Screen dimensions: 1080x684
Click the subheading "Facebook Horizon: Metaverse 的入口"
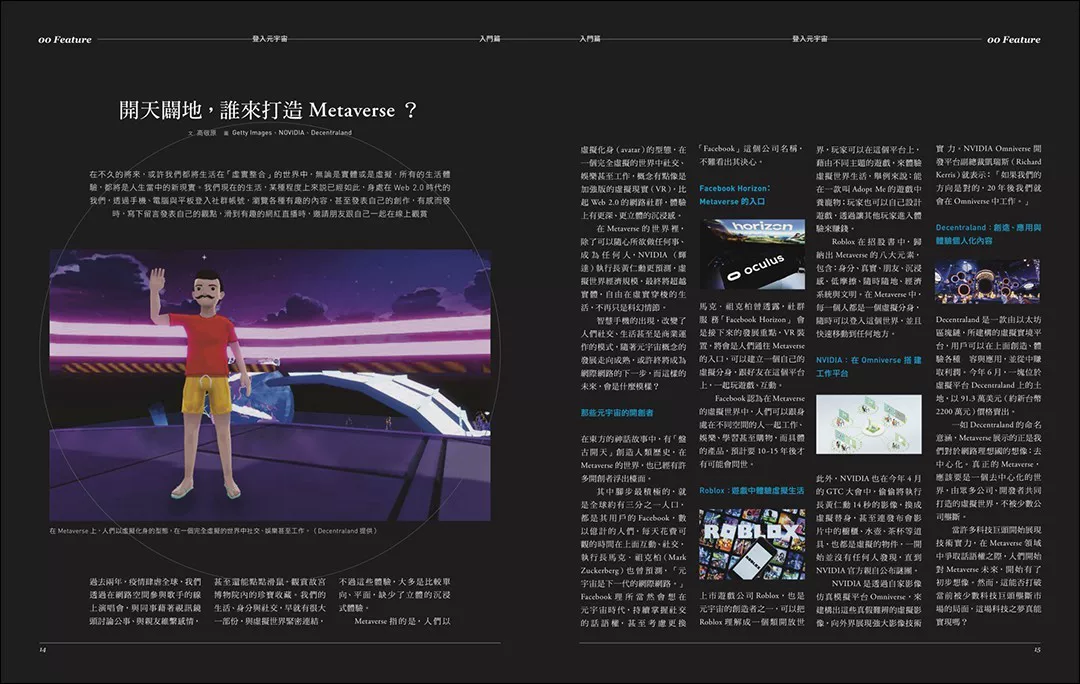coord(734,195)
